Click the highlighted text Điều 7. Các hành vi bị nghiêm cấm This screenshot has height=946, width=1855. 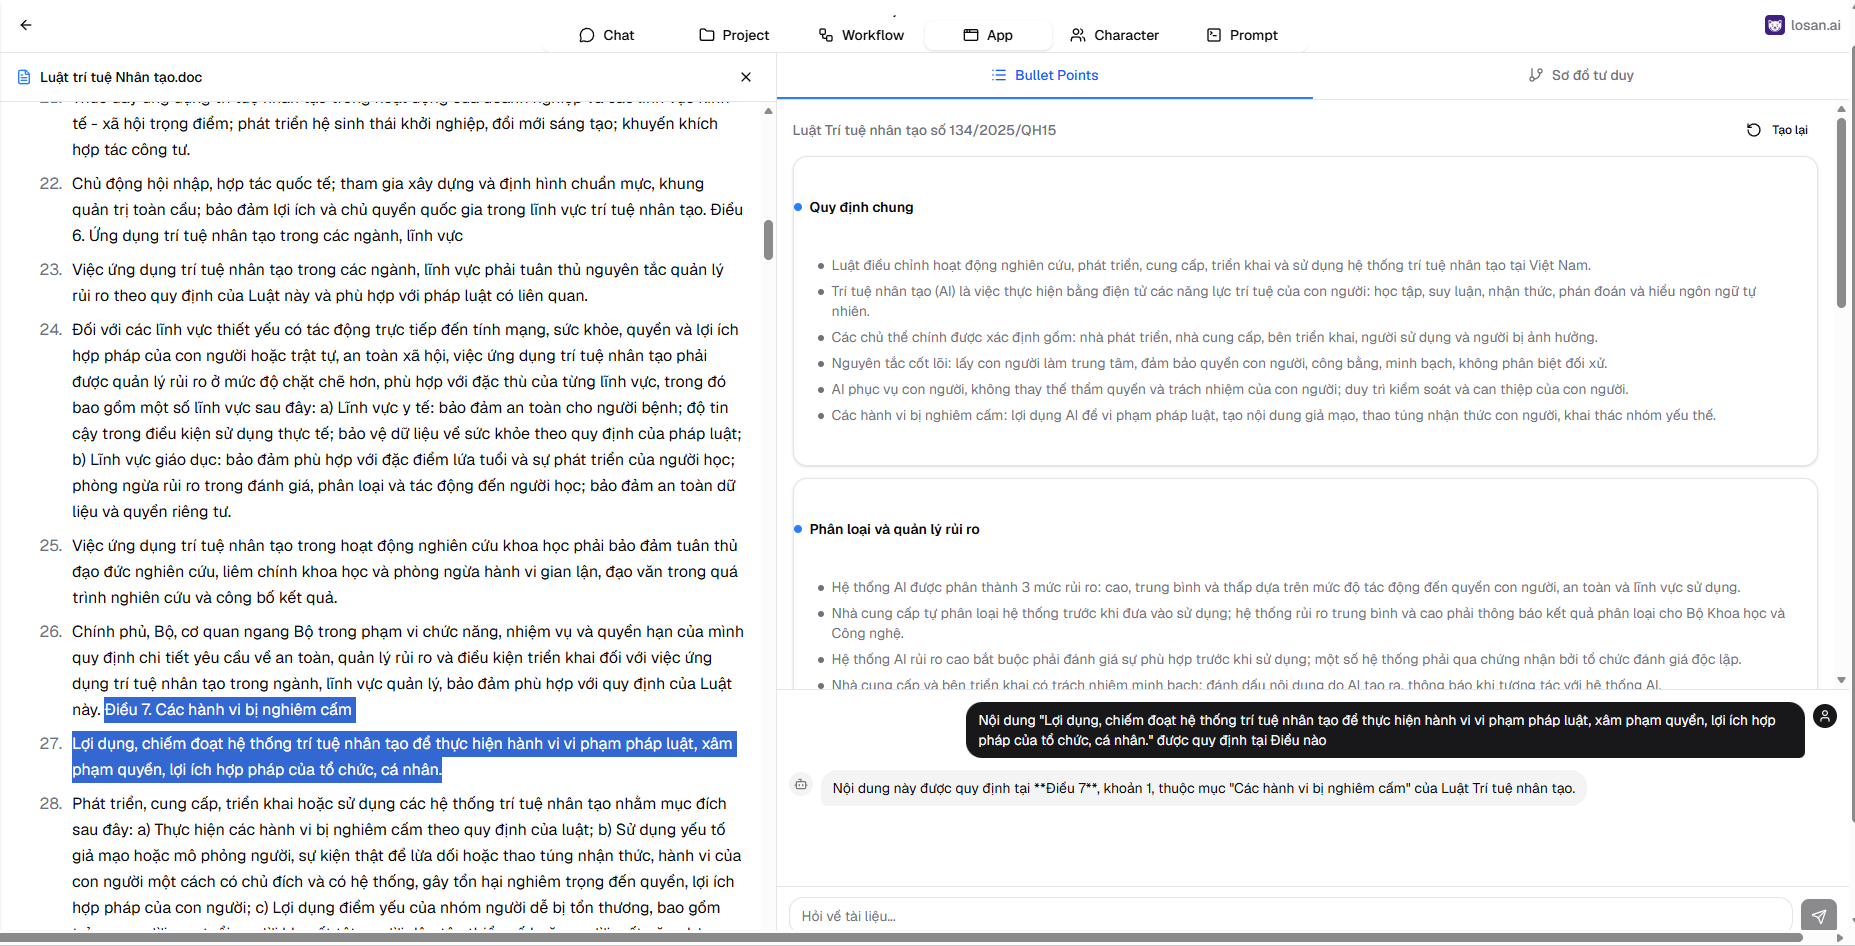click(229, 710)
